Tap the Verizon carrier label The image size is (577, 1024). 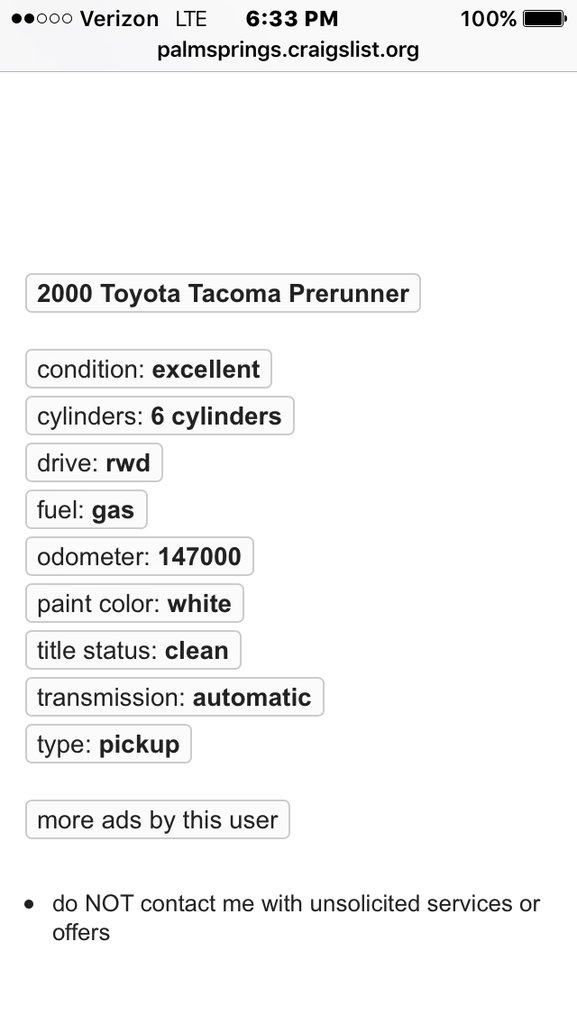click(119, 18)
